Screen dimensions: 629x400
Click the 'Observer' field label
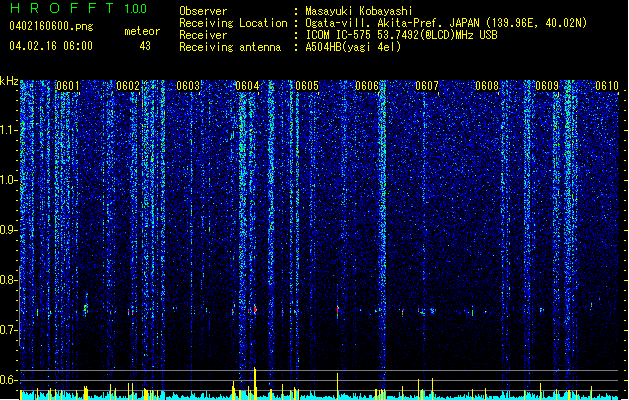point(203,11)
